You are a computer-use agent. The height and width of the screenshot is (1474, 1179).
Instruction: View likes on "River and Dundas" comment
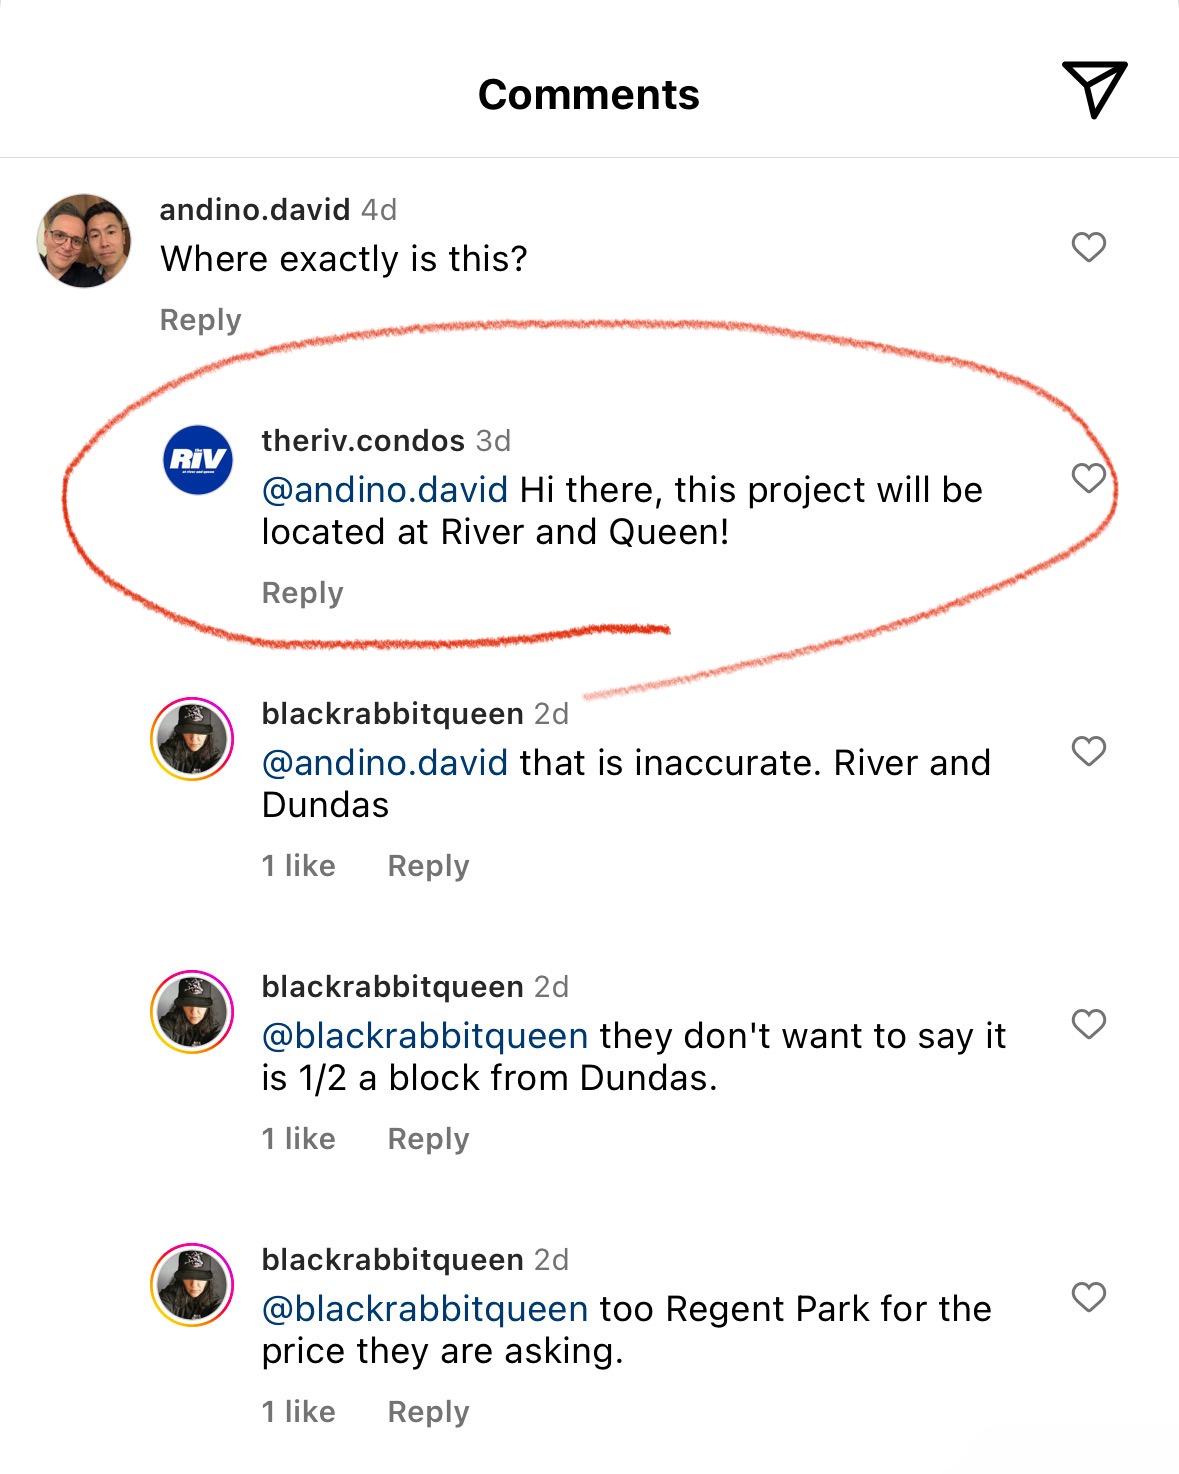coord(298,866)
